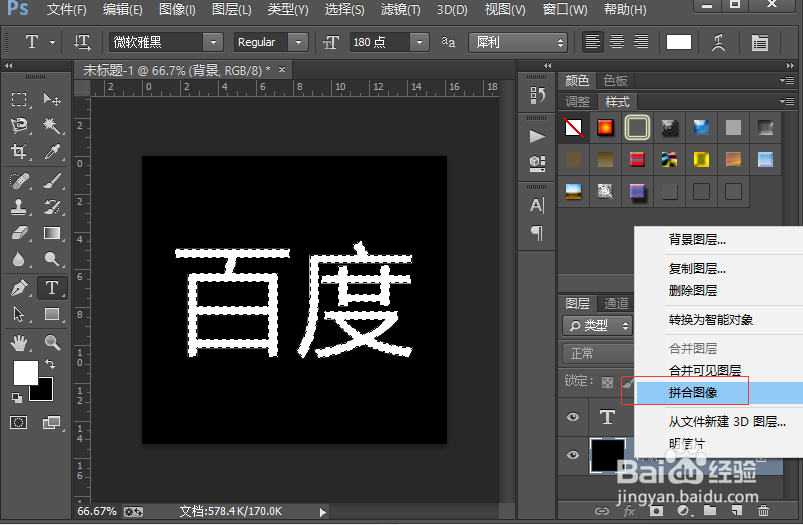Open the 文件(F) menu
This screenshot has height=525, width=803.
coord(67,9)
